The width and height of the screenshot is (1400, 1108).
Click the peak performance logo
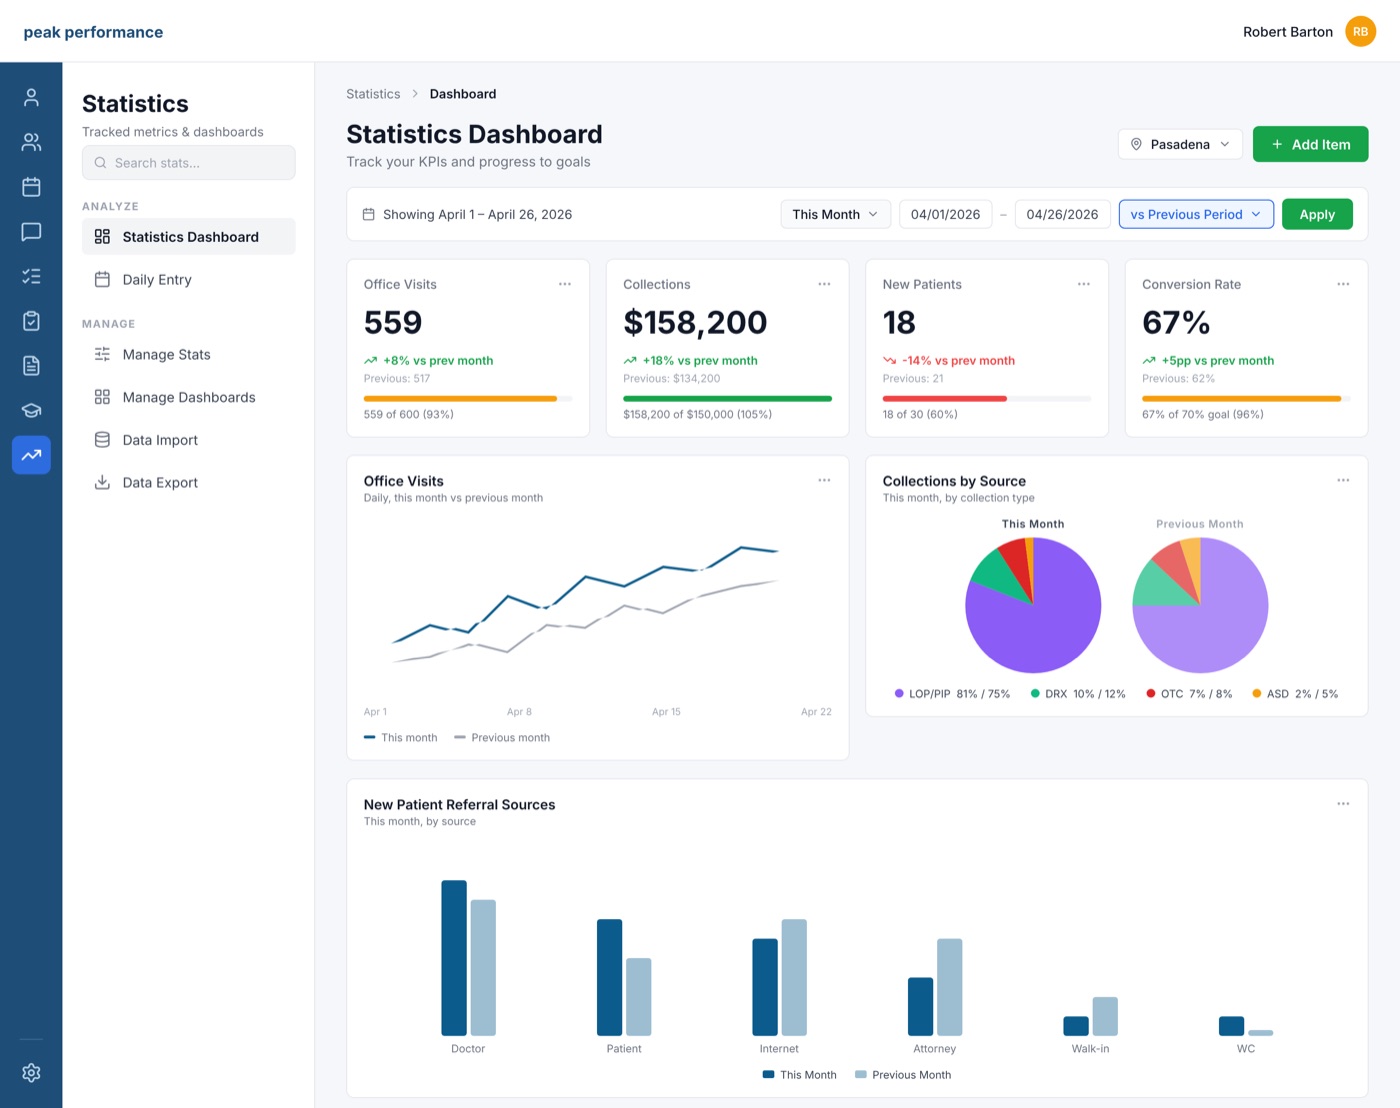pos(93,32)
